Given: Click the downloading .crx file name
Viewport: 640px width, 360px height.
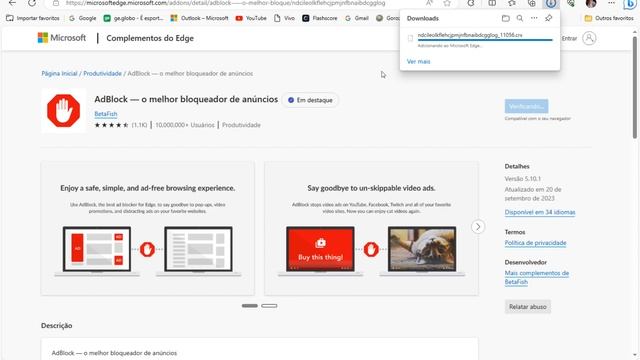Looking at the screenshot, I should (470, 35).
